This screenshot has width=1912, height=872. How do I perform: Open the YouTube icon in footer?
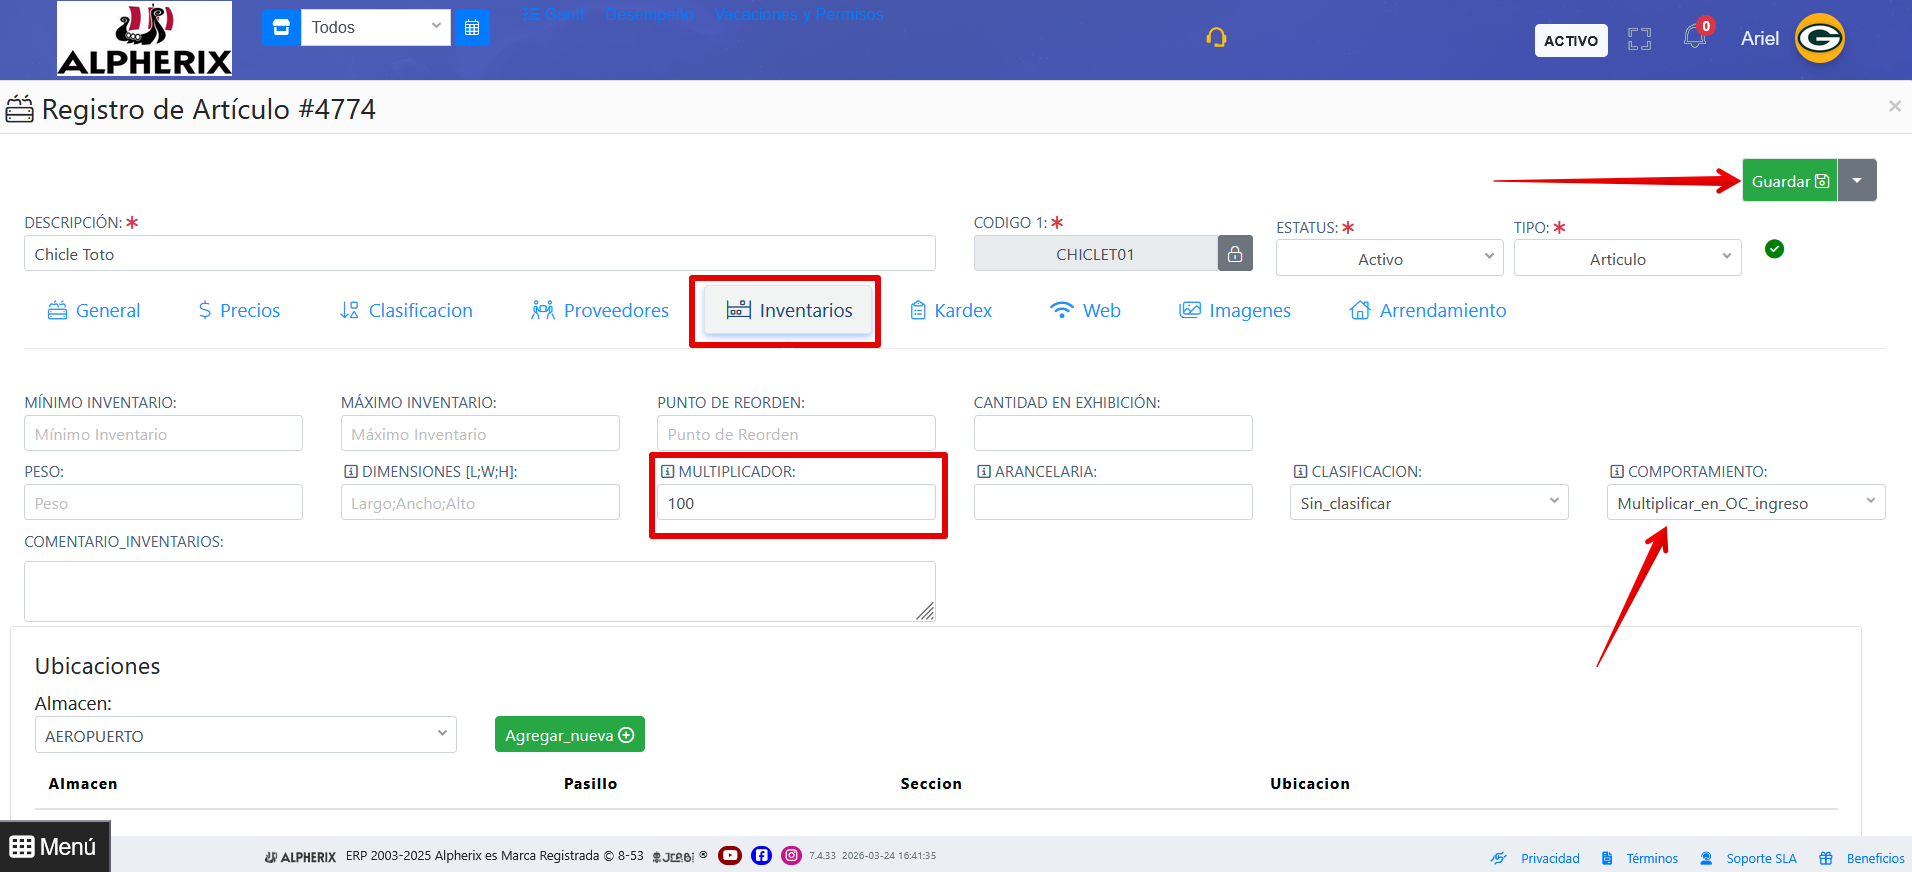point(730,855)
